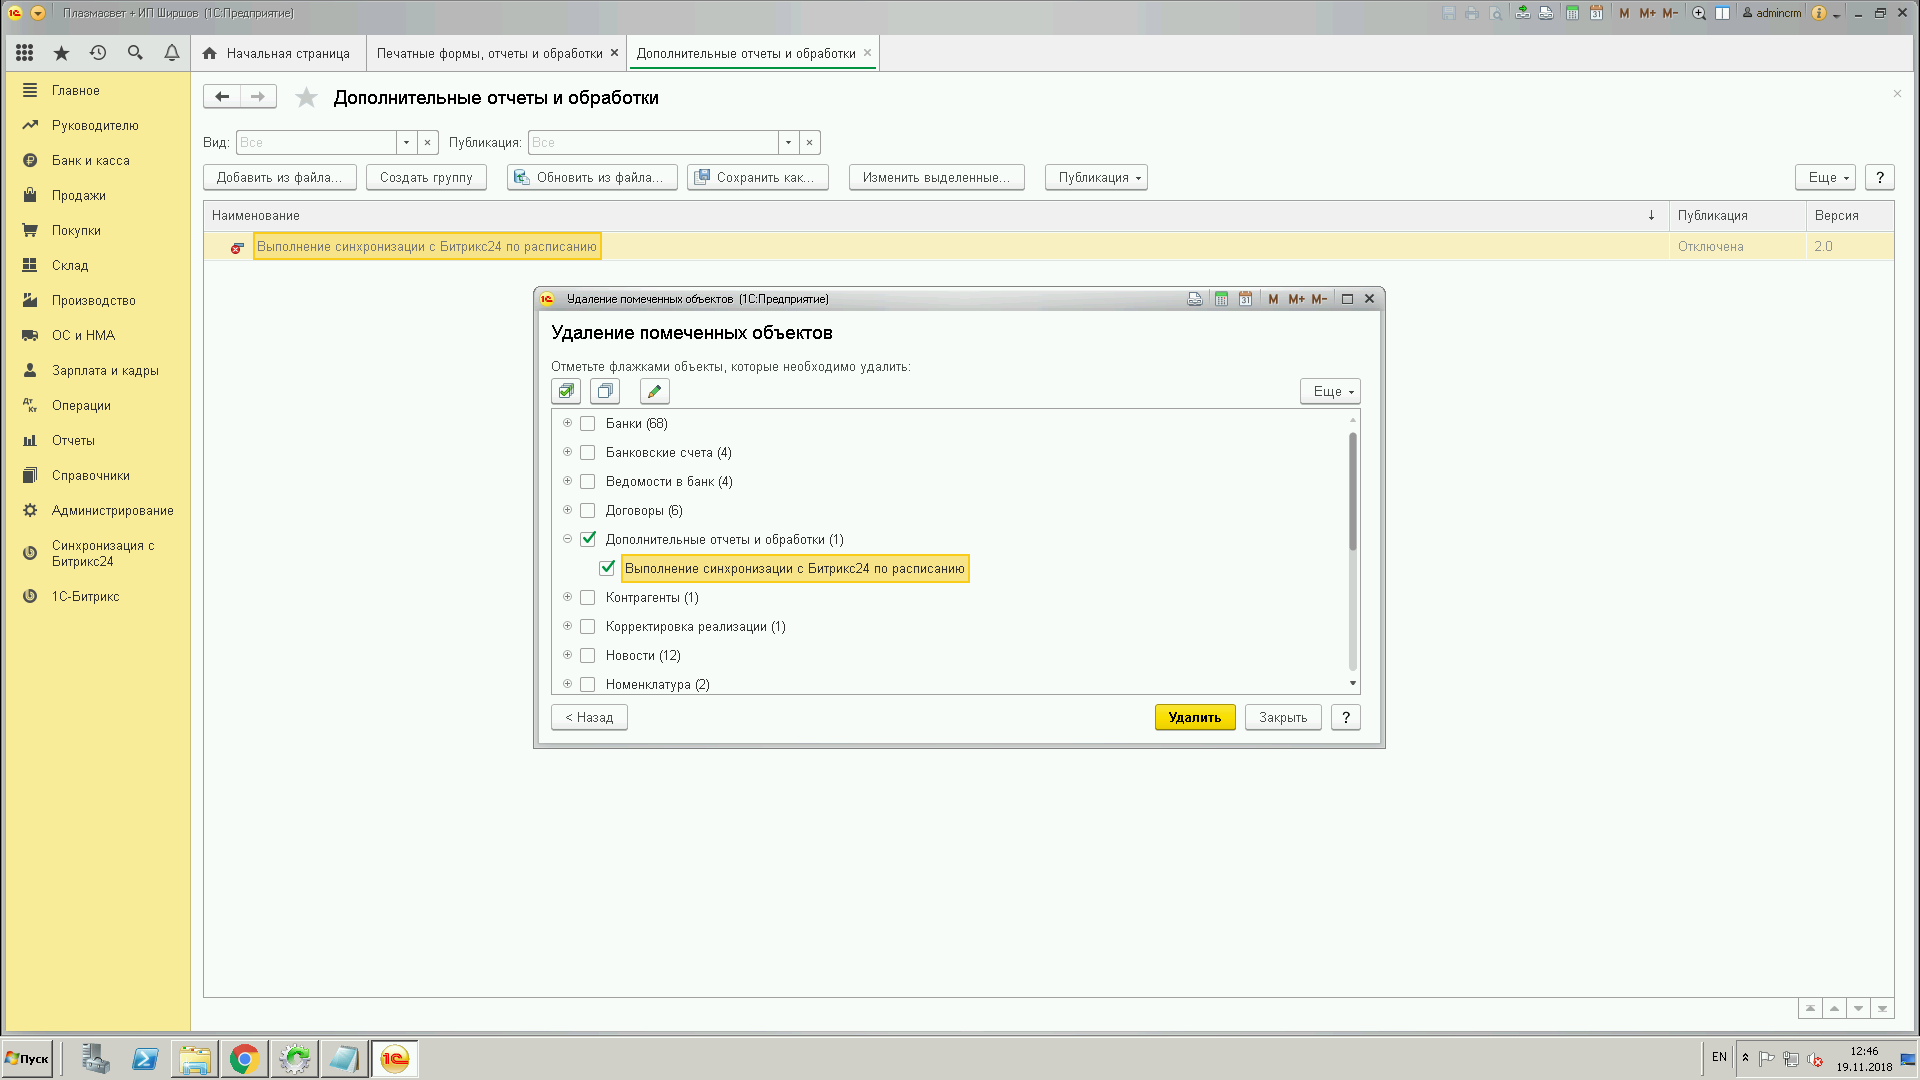The image size is (1920, 1080).
Task: Click M+ memory button in main title bar
Action: (x=1647, y=13)
